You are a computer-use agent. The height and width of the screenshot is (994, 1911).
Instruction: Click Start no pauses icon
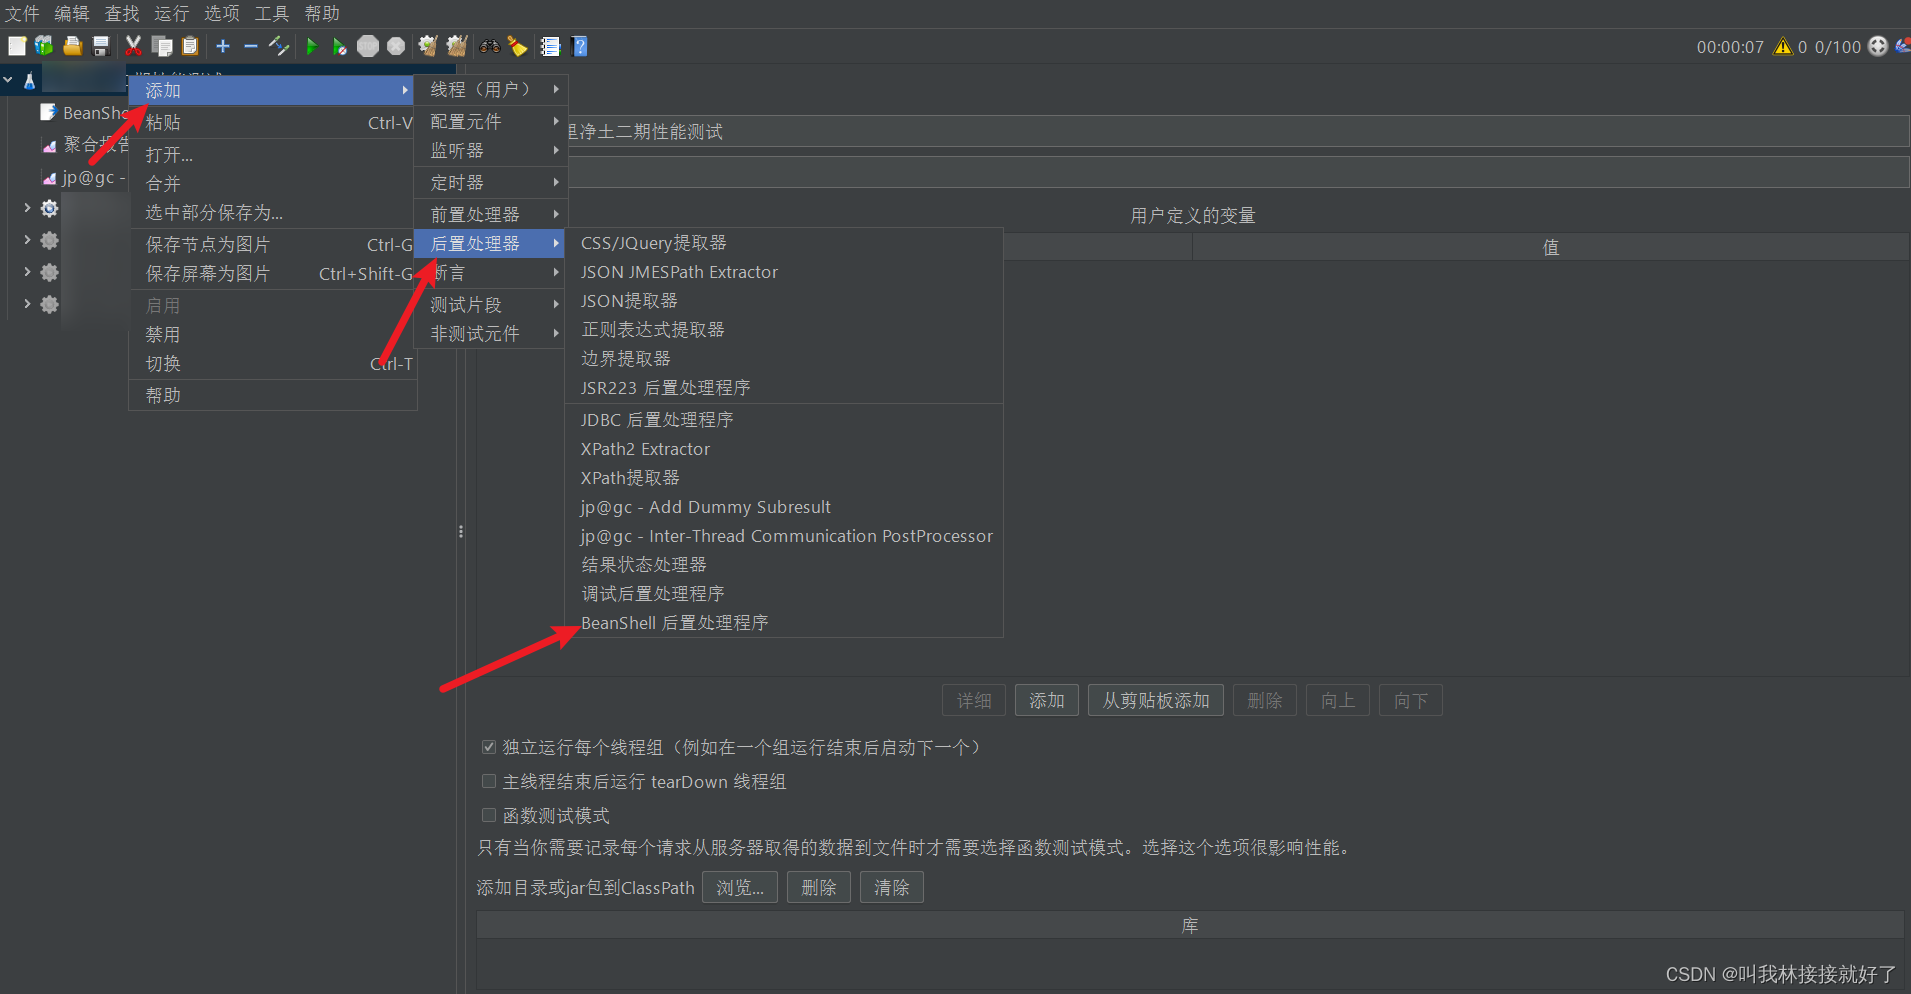pyautogui.click(x=340, y=46)
